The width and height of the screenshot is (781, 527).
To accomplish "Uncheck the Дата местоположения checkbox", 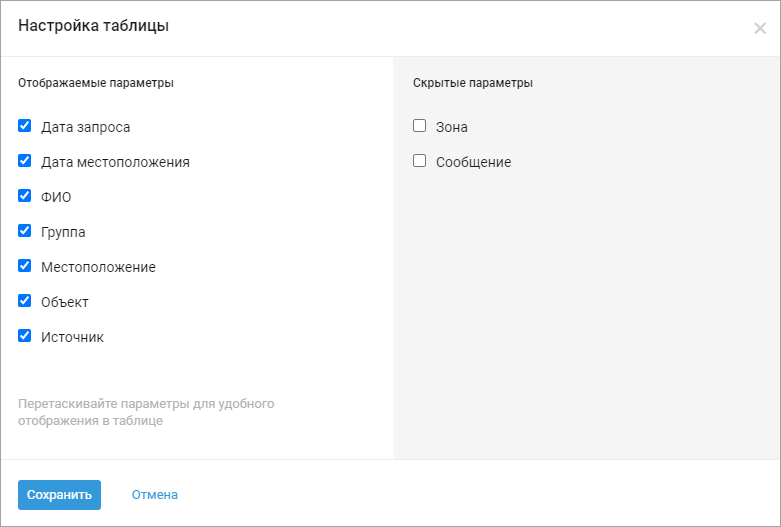I will tap(25, 161).
